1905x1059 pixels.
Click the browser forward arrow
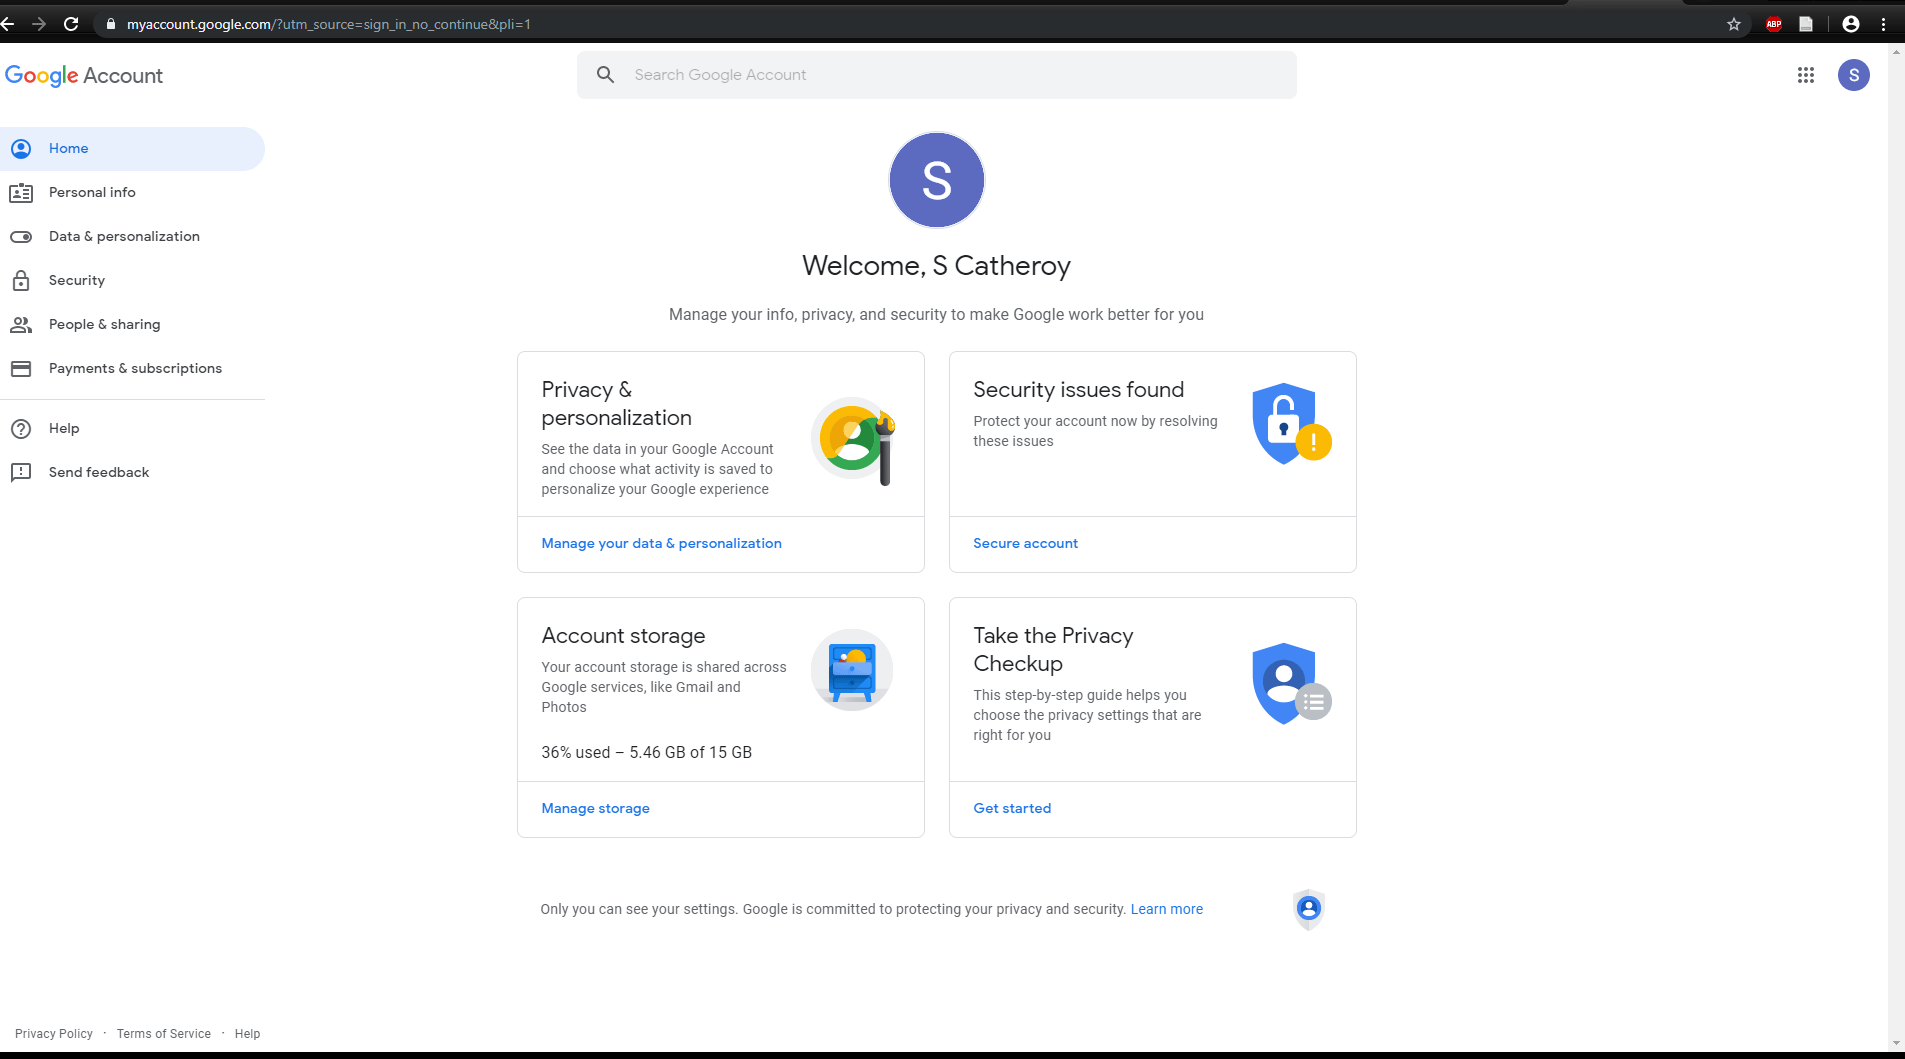click(39, 24)
